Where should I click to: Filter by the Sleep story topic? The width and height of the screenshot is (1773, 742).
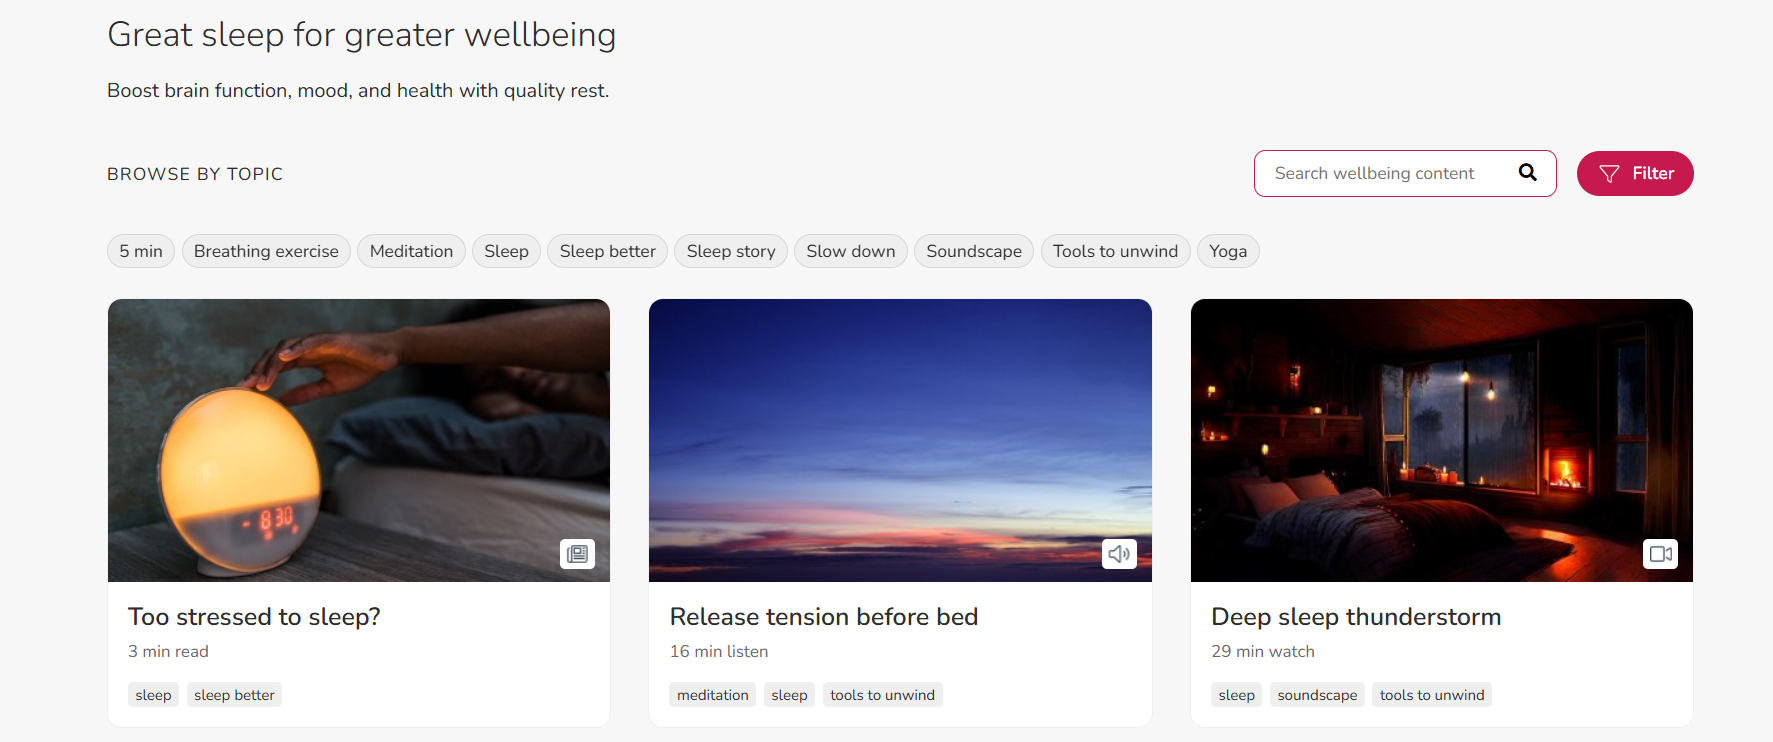pyautogui.click(x=730, y=251)
